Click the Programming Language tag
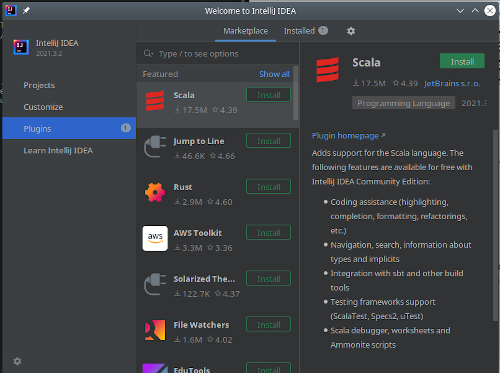The height and width of the screenshot is (373, 500). pos(403,103)
